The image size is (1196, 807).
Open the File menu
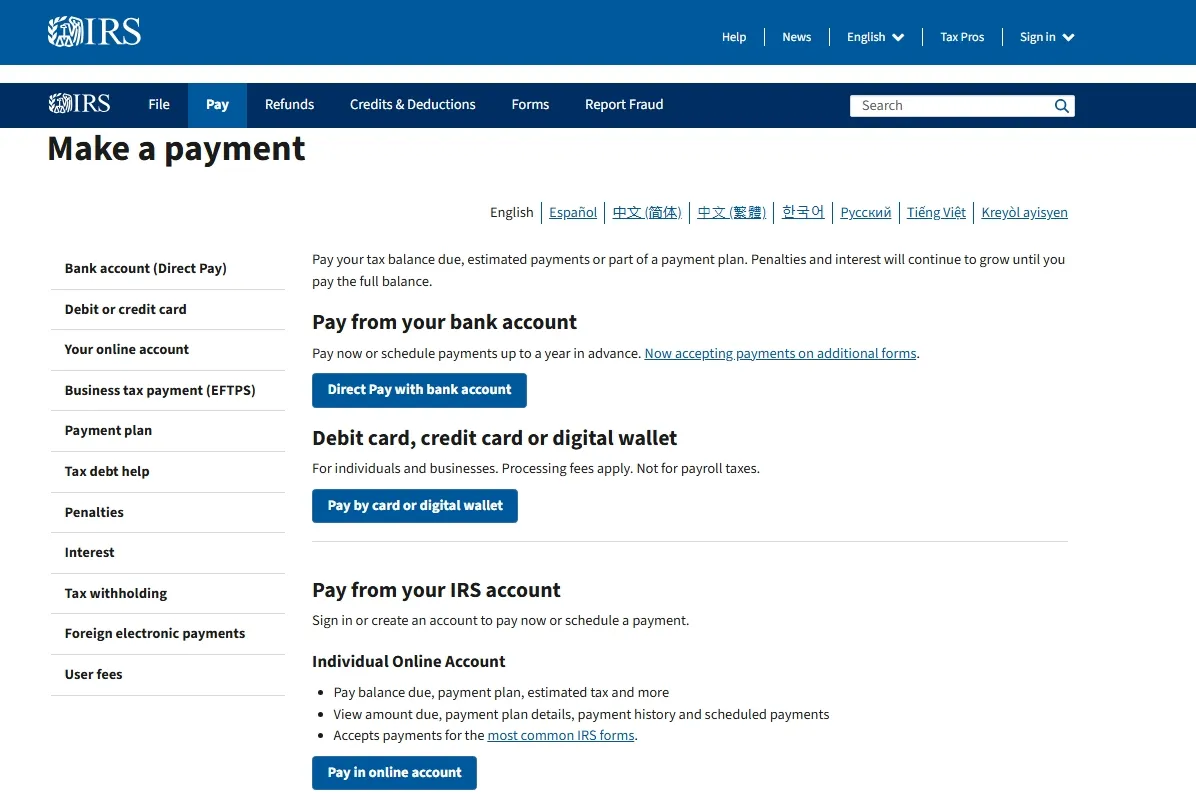click(159, 104)
